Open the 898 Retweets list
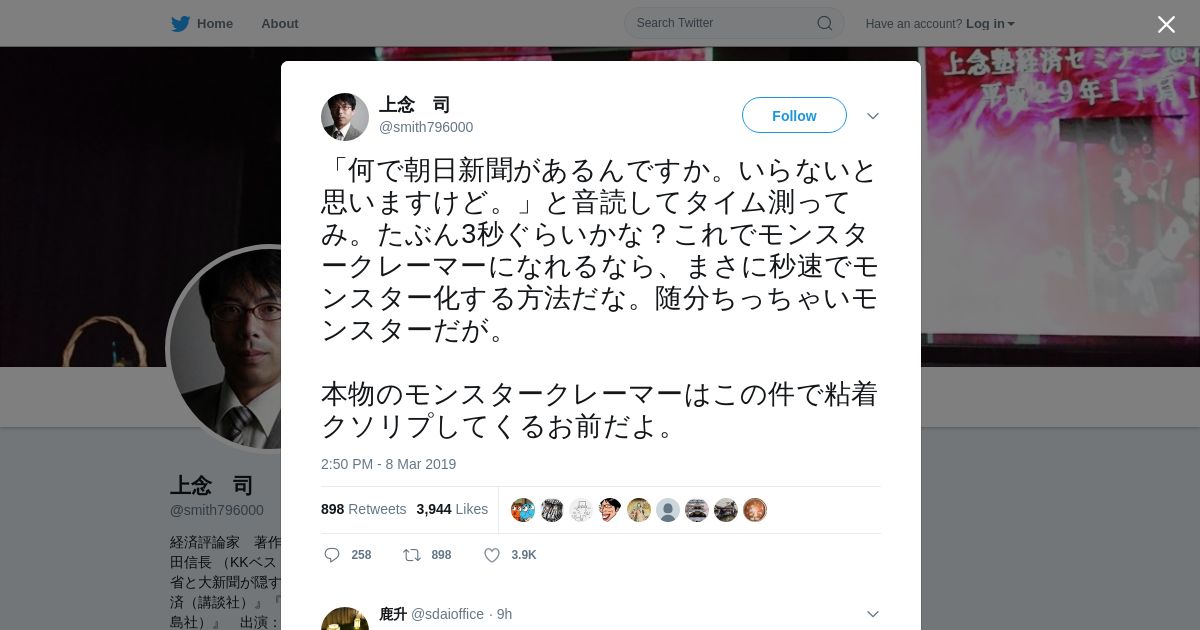The width and height of the screenshot is (1200, 630). pos(363,509)
